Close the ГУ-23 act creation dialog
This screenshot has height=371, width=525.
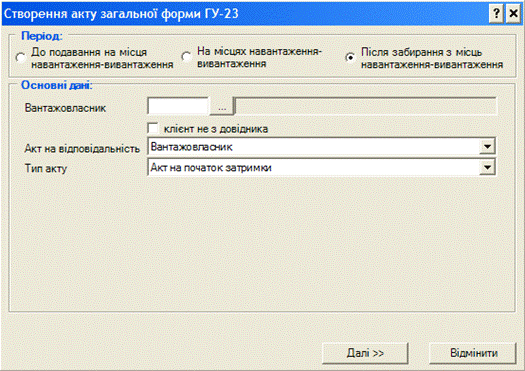pos(513,14)
